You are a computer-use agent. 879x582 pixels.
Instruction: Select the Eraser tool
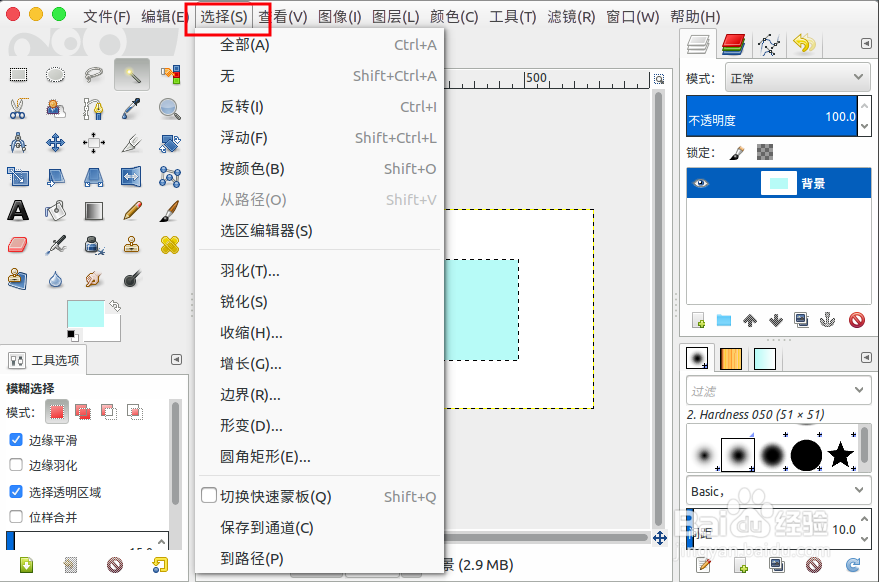pos(18,245)
